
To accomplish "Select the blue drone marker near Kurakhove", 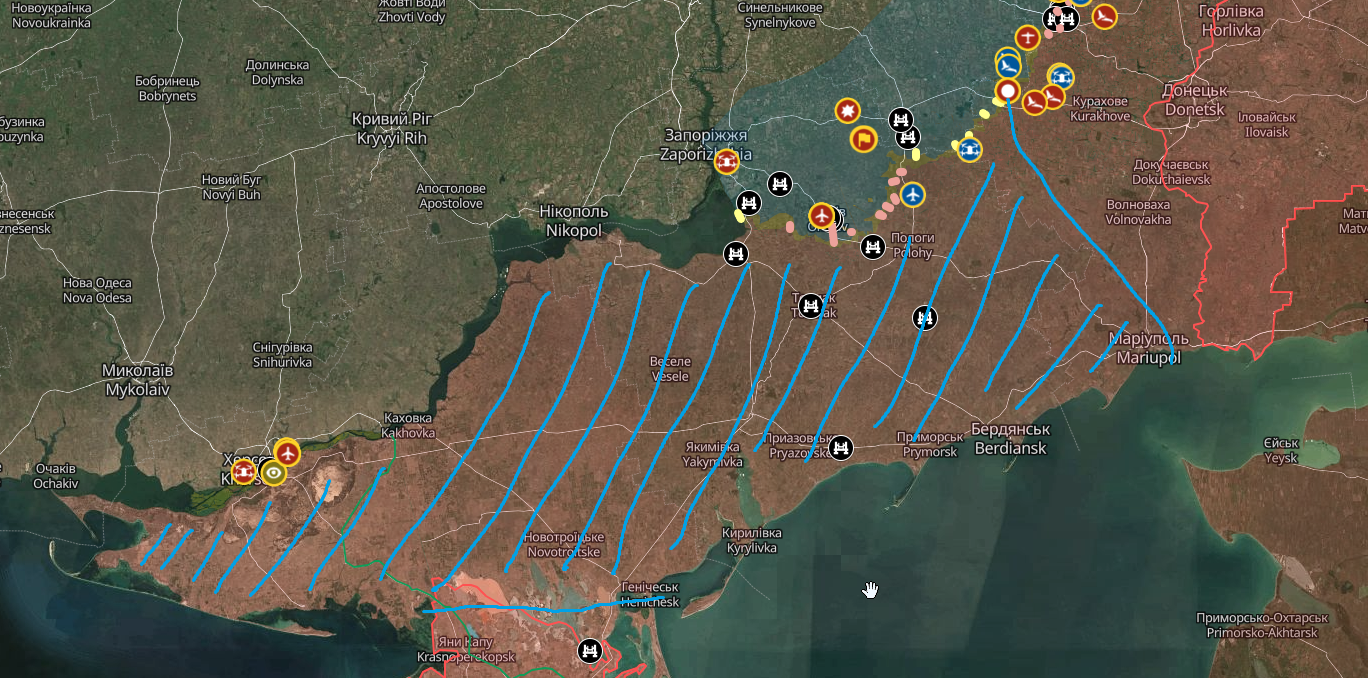I will [x=1061, y=75].
